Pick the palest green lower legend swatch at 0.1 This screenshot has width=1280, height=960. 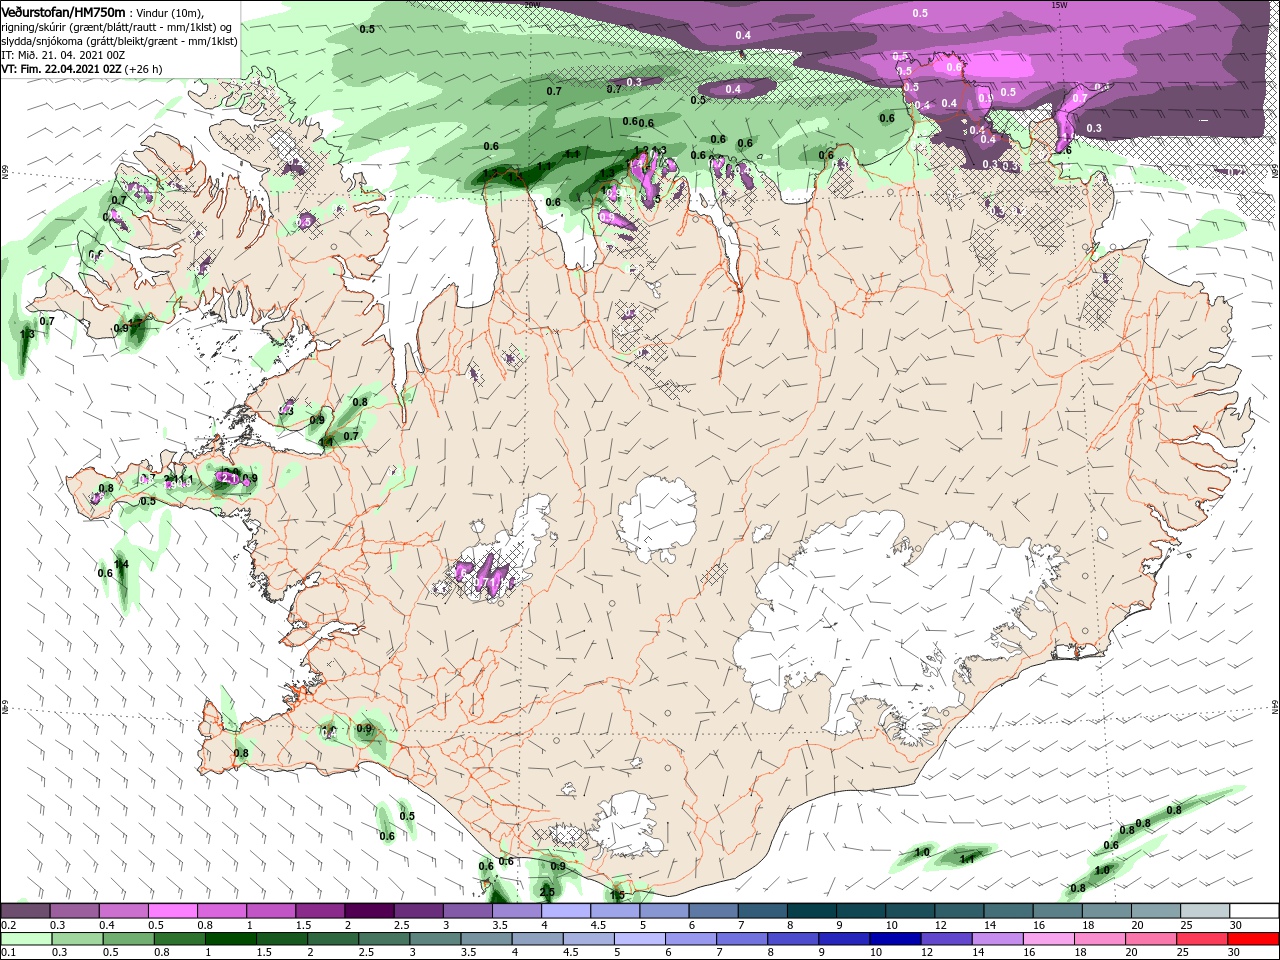(25, 939)
